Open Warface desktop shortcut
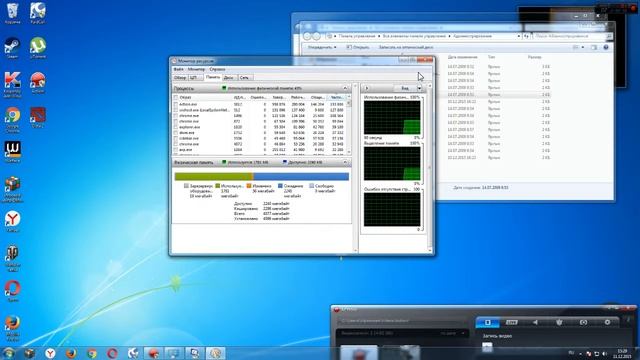The height and width of the screenshot is (360, 640). click(12, 152)
